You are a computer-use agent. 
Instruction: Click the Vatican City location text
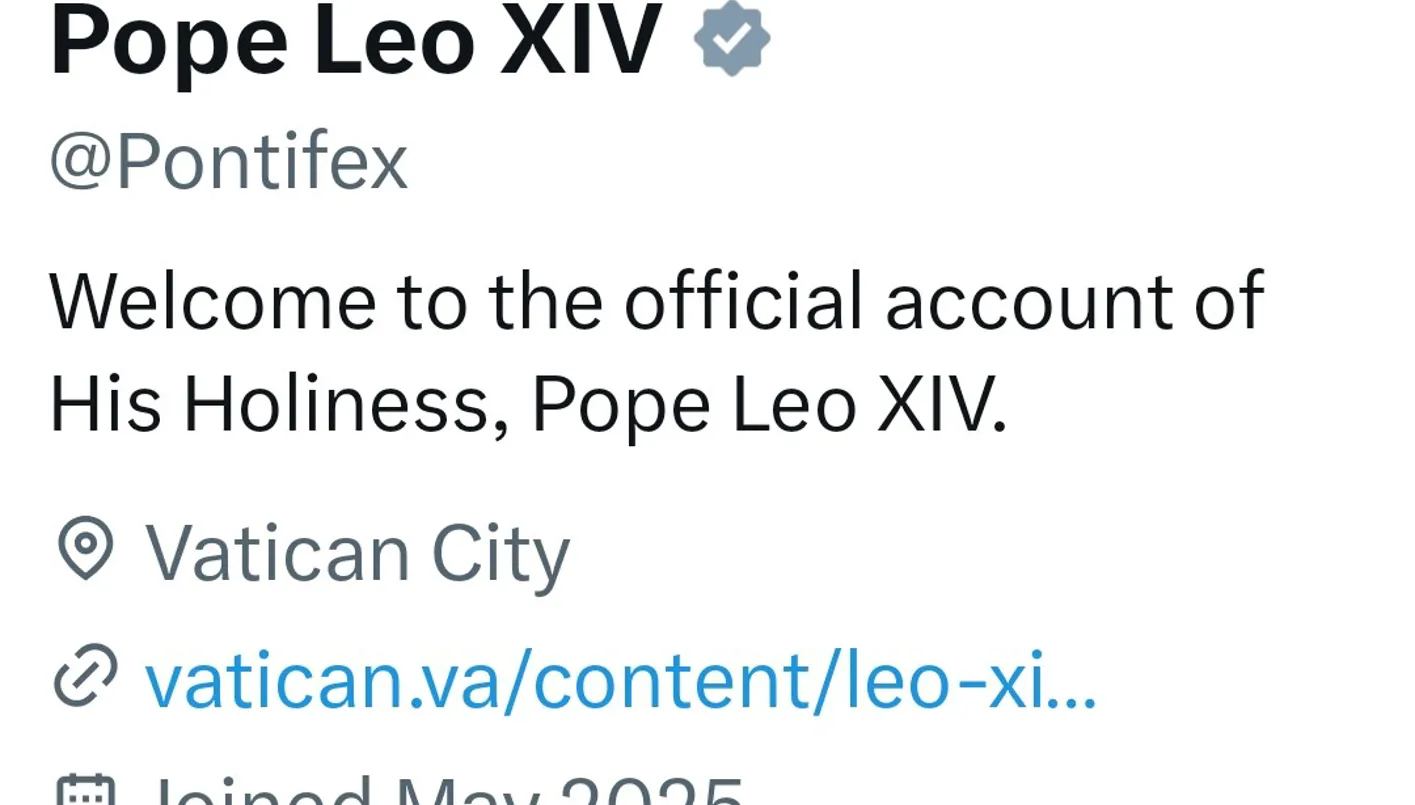358,553
